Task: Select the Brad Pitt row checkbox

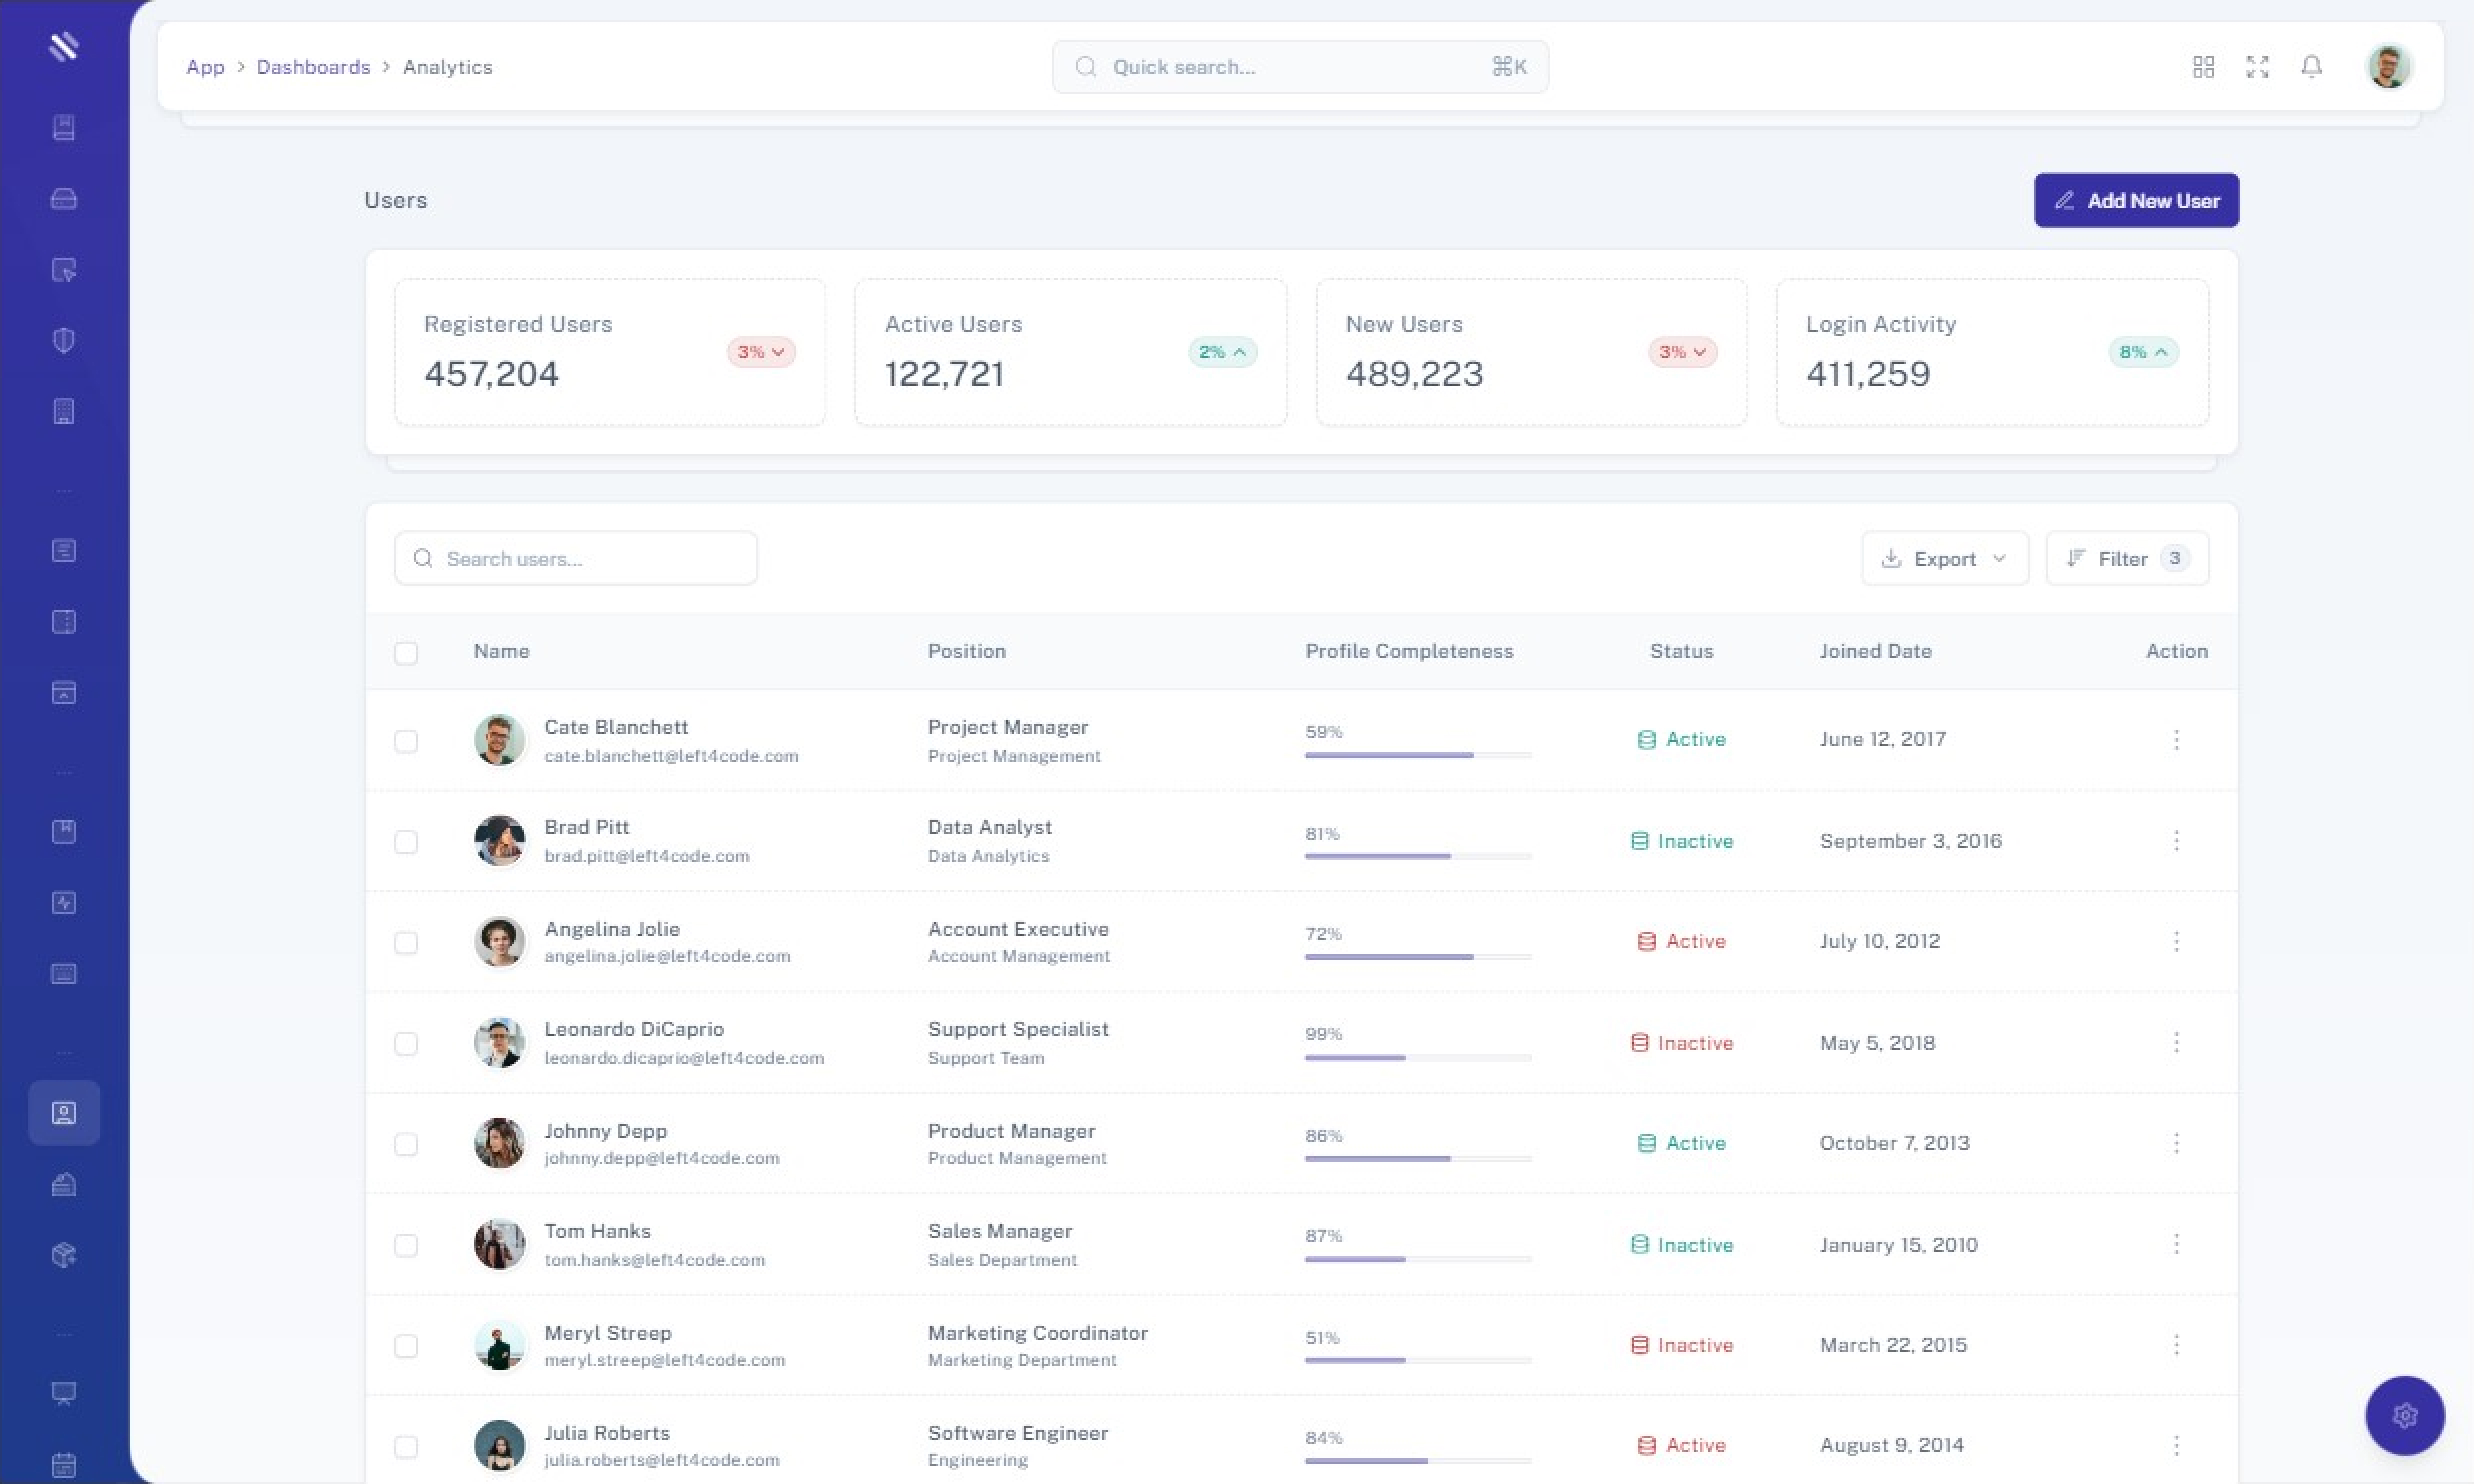Action: click(x=406, y=842)
